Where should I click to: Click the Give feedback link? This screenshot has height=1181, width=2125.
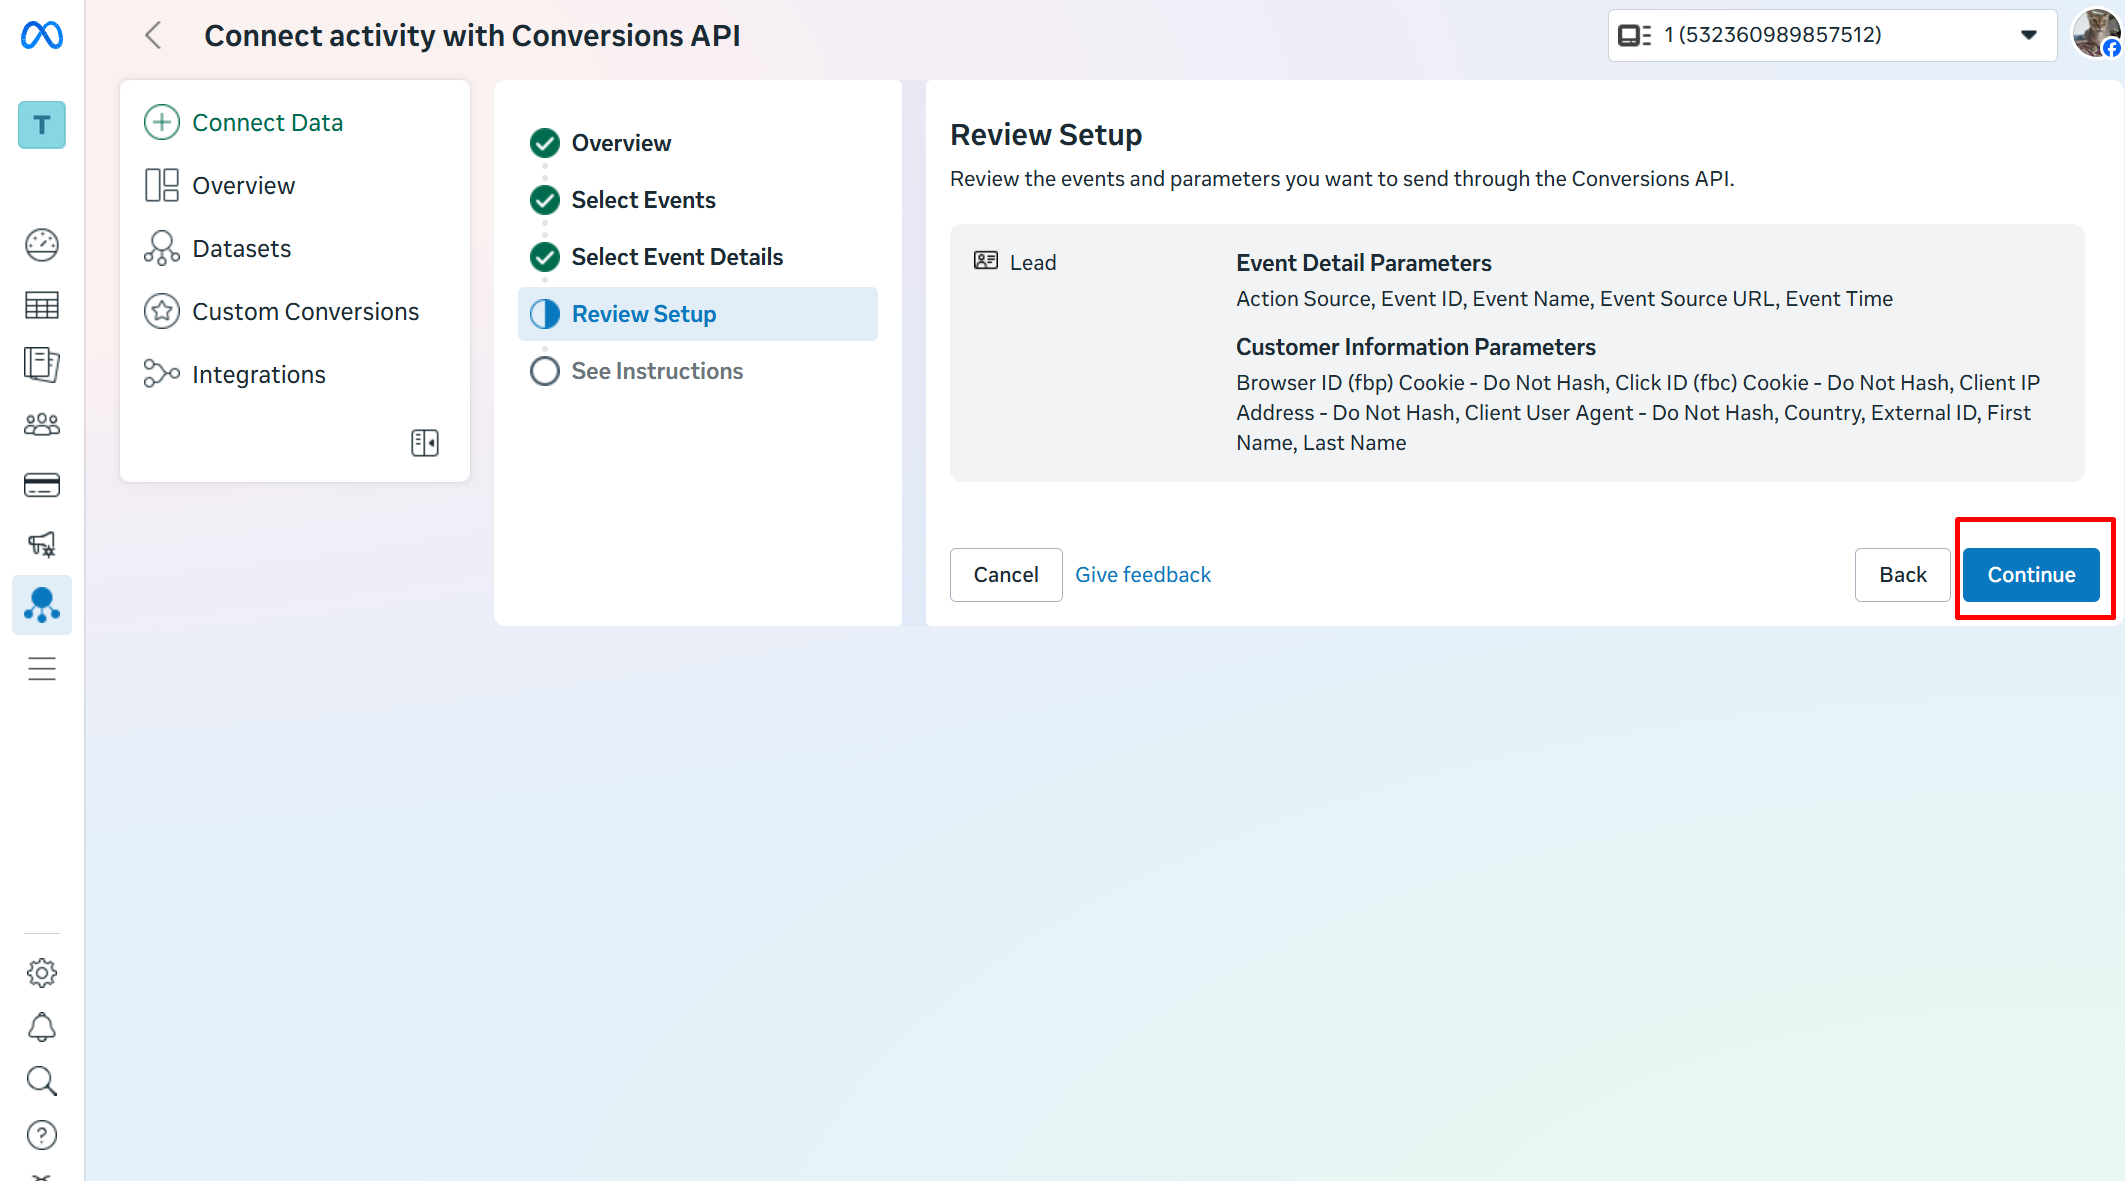(x=1142, y=575)
